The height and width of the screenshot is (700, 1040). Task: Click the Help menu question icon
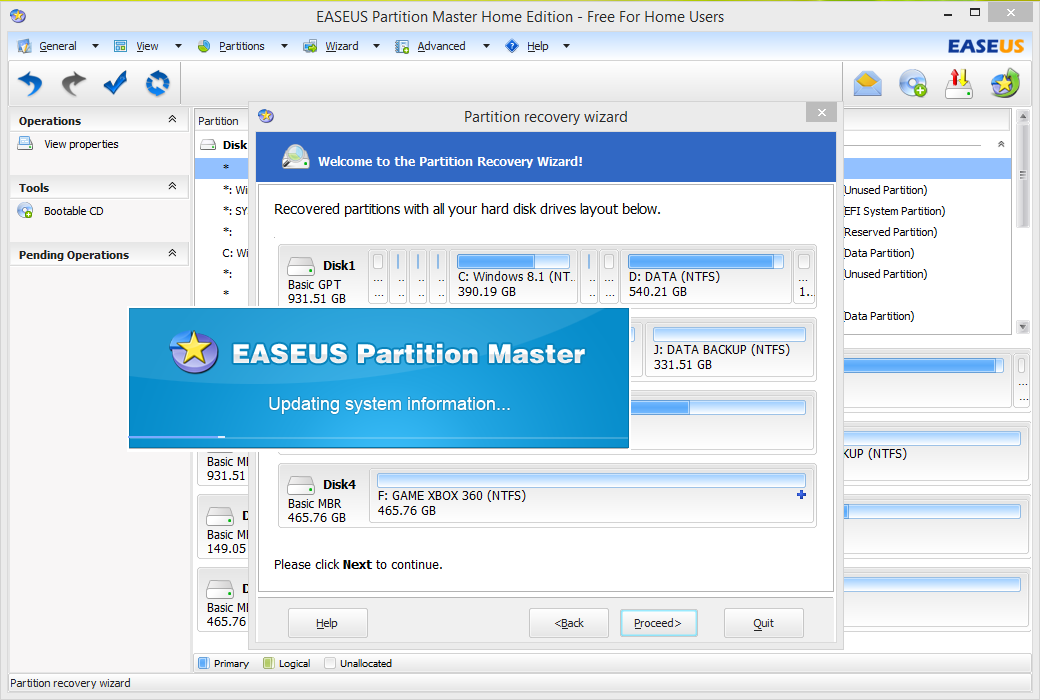click(x=512, y=46)
